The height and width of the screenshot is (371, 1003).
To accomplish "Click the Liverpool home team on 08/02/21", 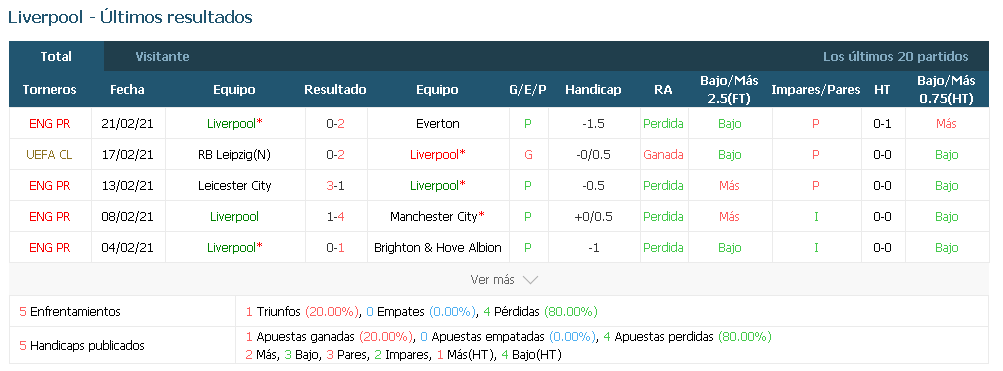I will (234, 217).
